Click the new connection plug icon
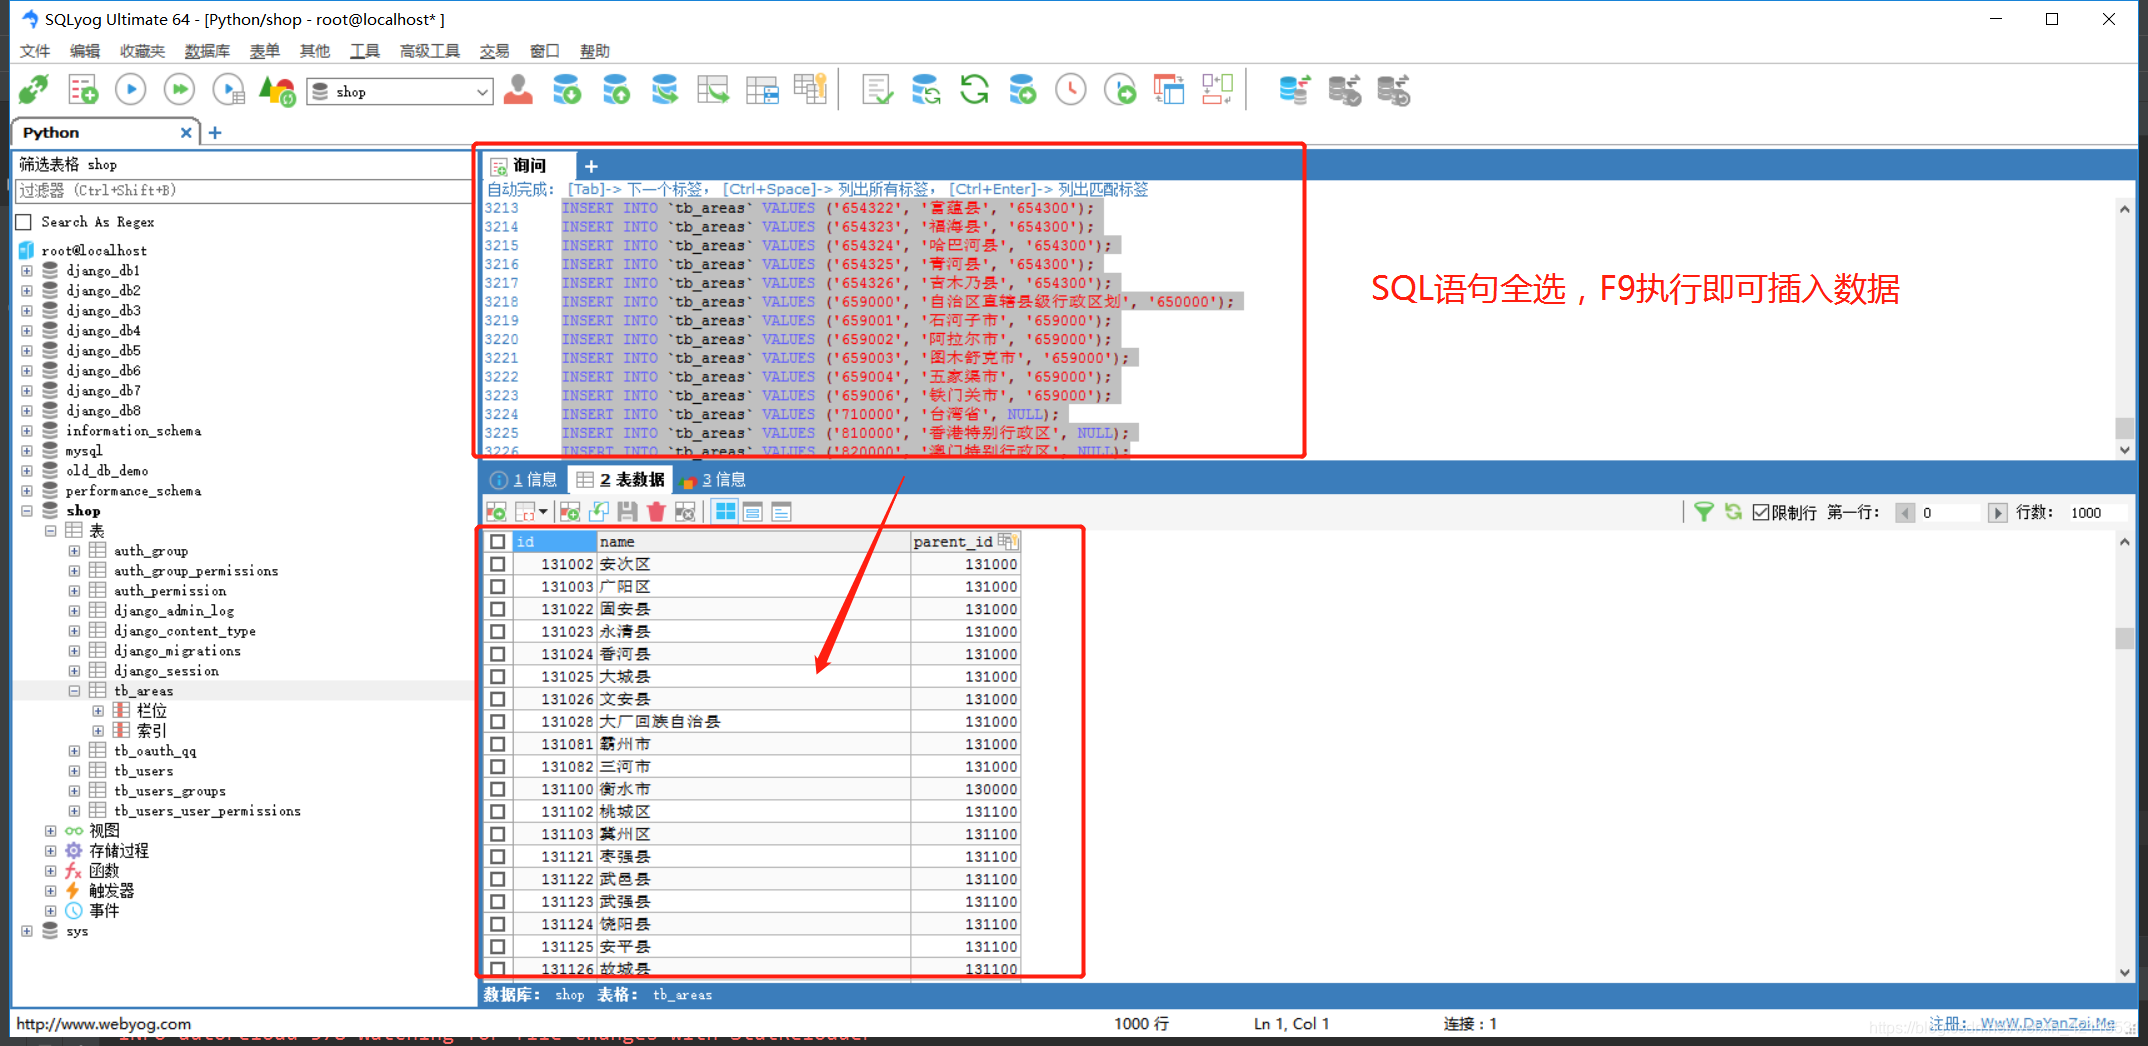Viewport: 2148px width, 1046px height. (x=33, y=91)
